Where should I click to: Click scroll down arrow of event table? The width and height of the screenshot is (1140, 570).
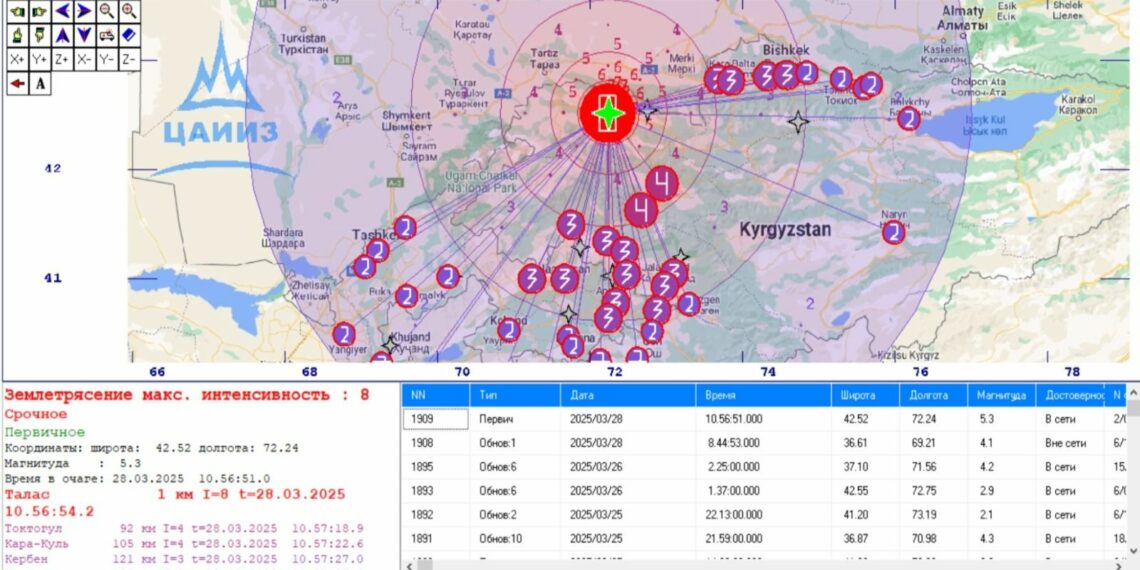(1132, 551)
